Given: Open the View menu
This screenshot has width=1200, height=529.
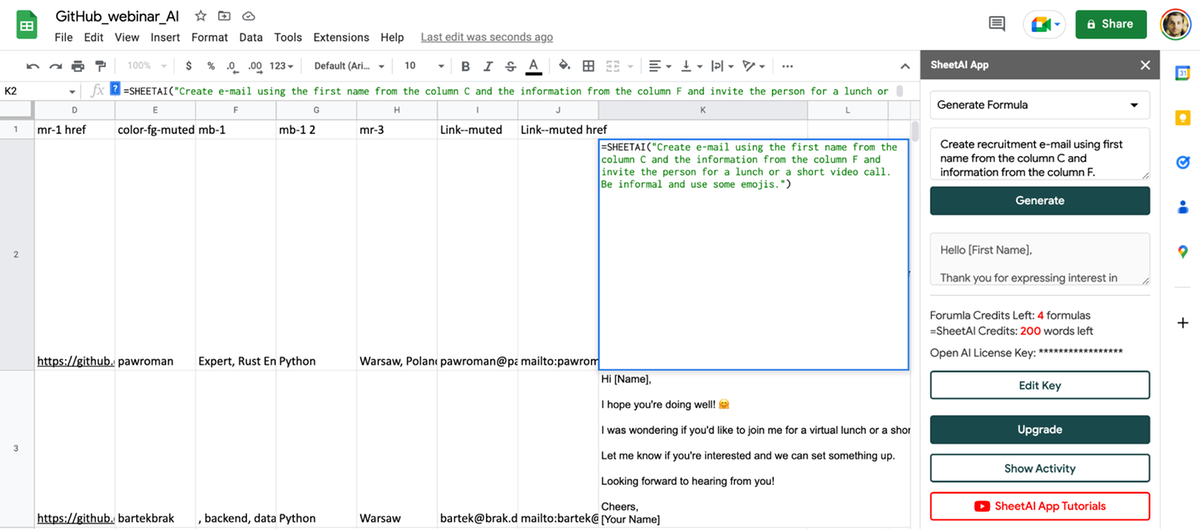Looking at the screenshot, I should [127, 37].
